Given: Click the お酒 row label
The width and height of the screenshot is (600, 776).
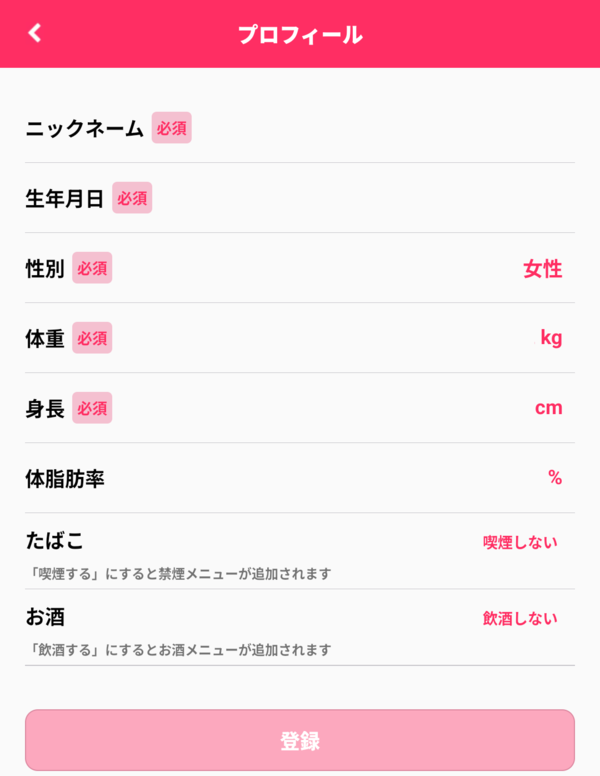Looking at the screenshot, I should [x=45, y=617].
